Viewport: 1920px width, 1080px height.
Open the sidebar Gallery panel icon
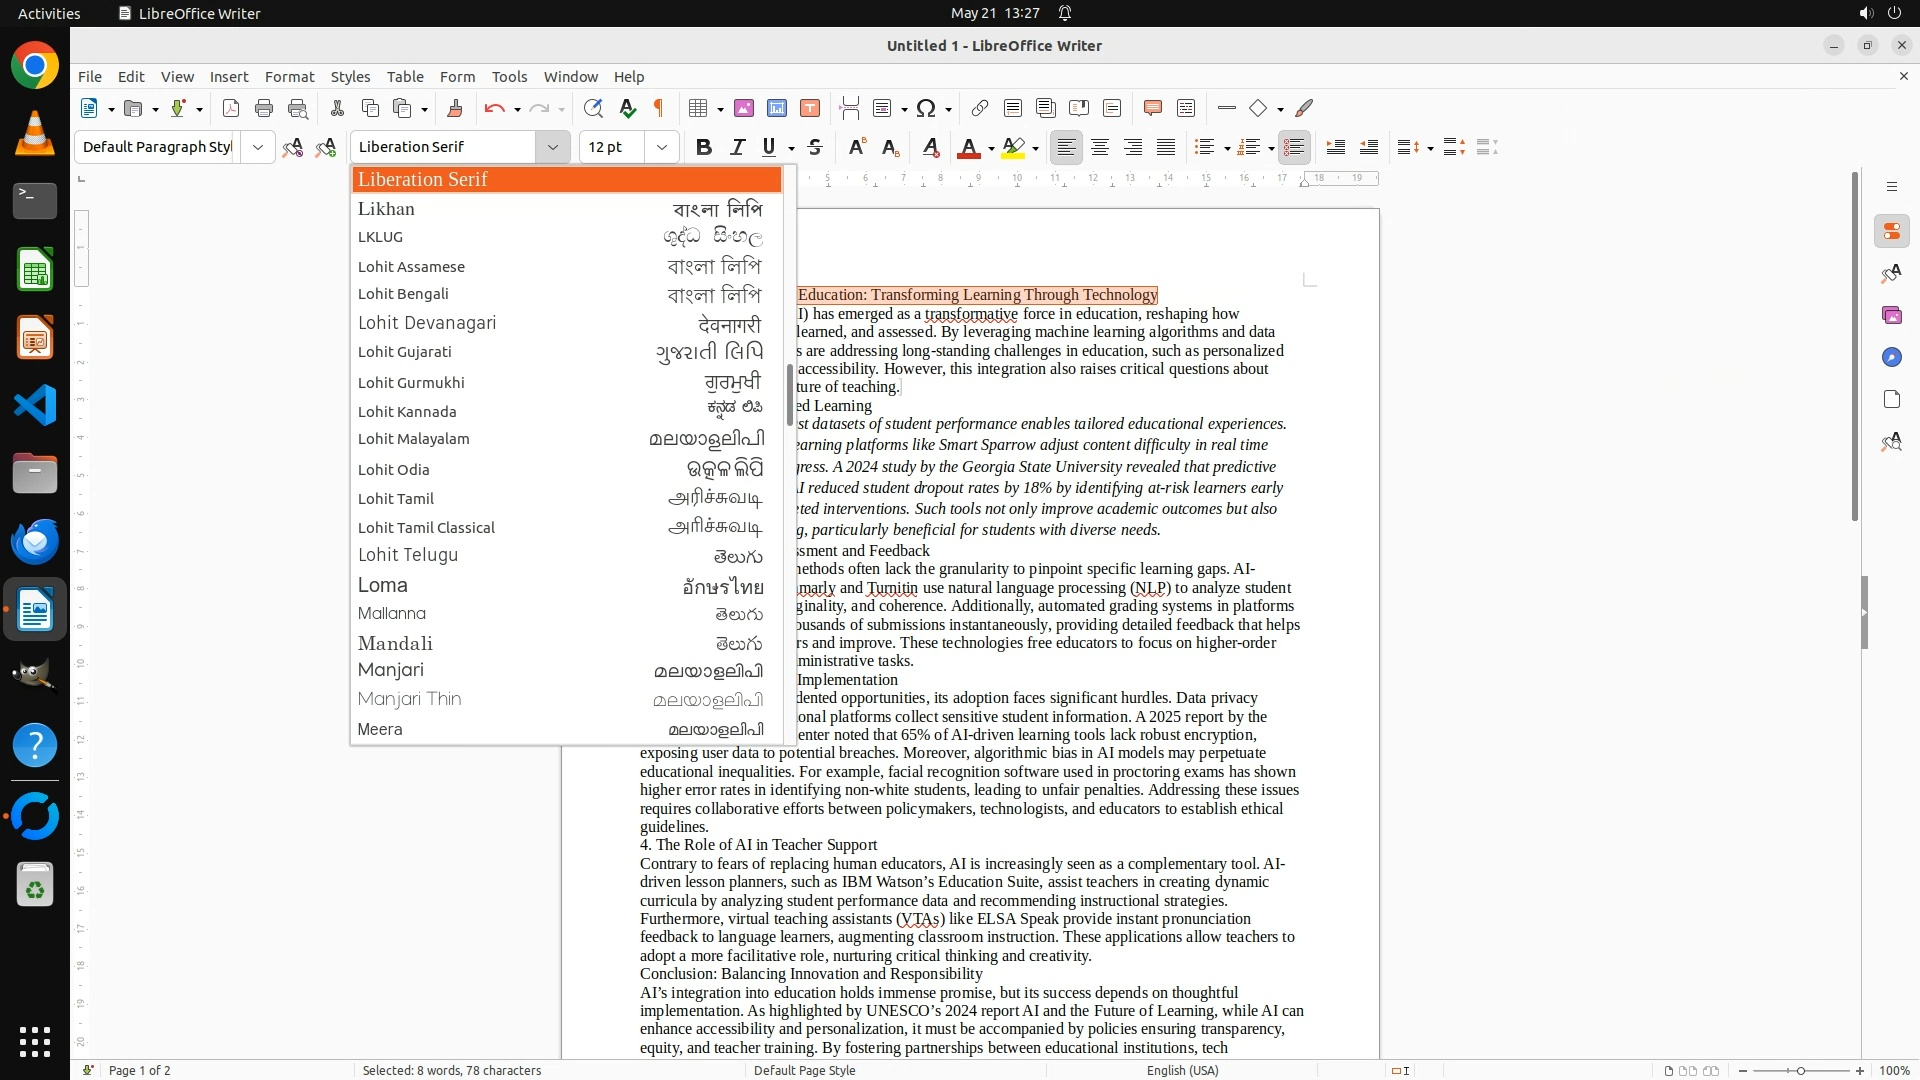pos(1891,315)
